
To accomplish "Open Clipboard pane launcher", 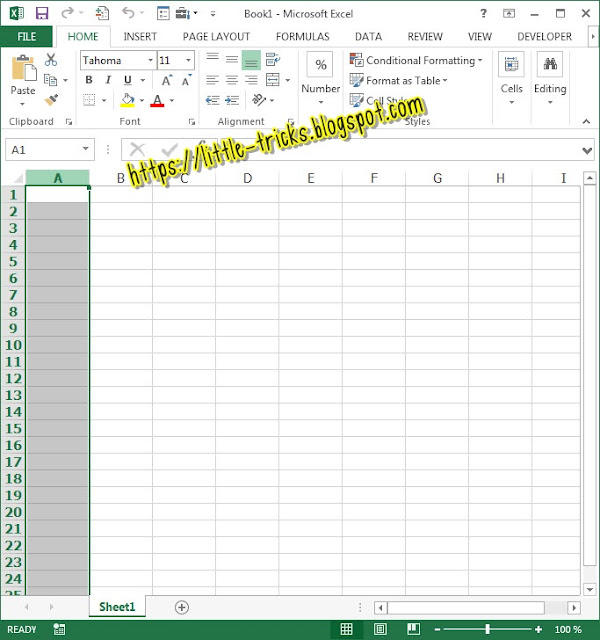I will [x=69, y=122].
